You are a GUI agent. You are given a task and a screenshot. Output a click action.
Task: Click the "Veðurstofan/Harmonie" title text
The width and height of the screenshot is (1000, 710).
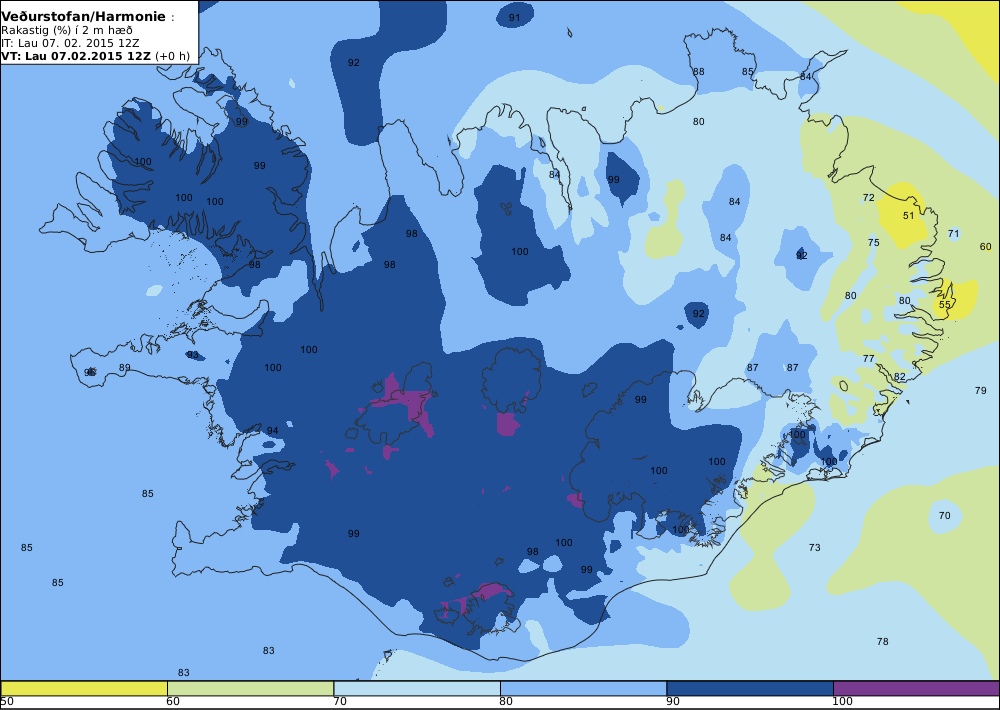84,17
